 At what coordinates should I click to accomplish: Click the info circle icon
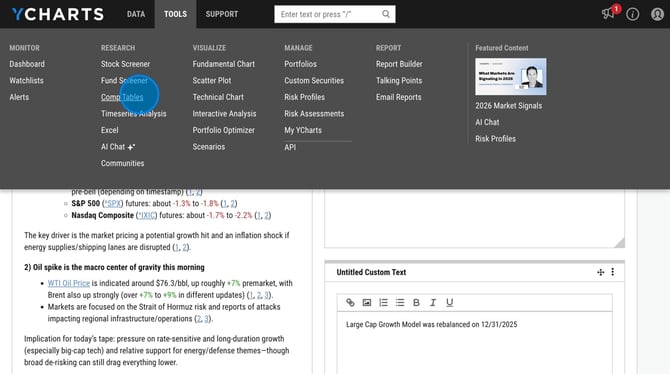632,14
